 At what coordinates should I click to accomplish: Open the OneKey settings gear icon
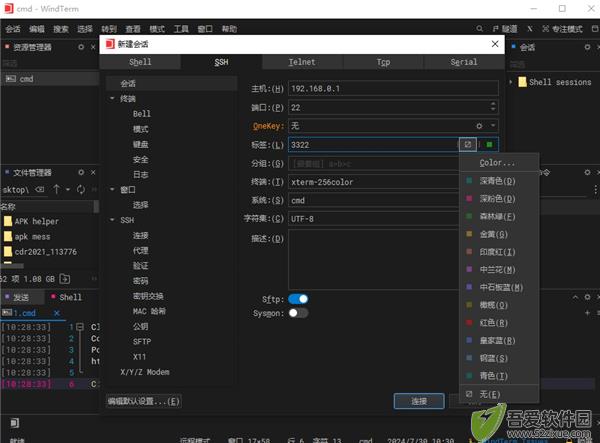479,126
